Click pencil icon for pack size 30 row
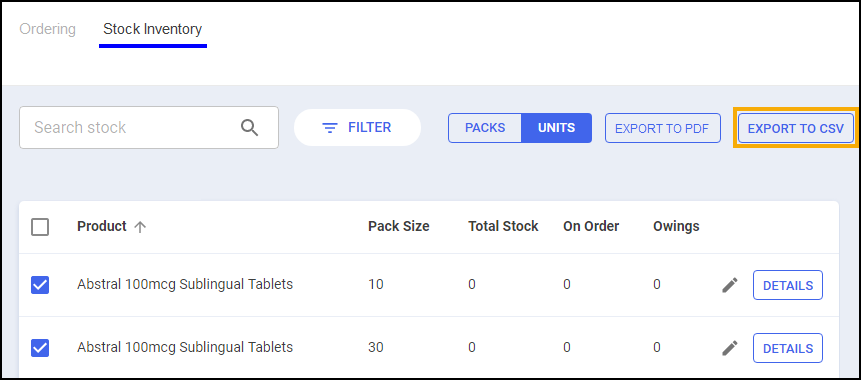The width and height of the screenshot is (861, 380). click(730, 348)
